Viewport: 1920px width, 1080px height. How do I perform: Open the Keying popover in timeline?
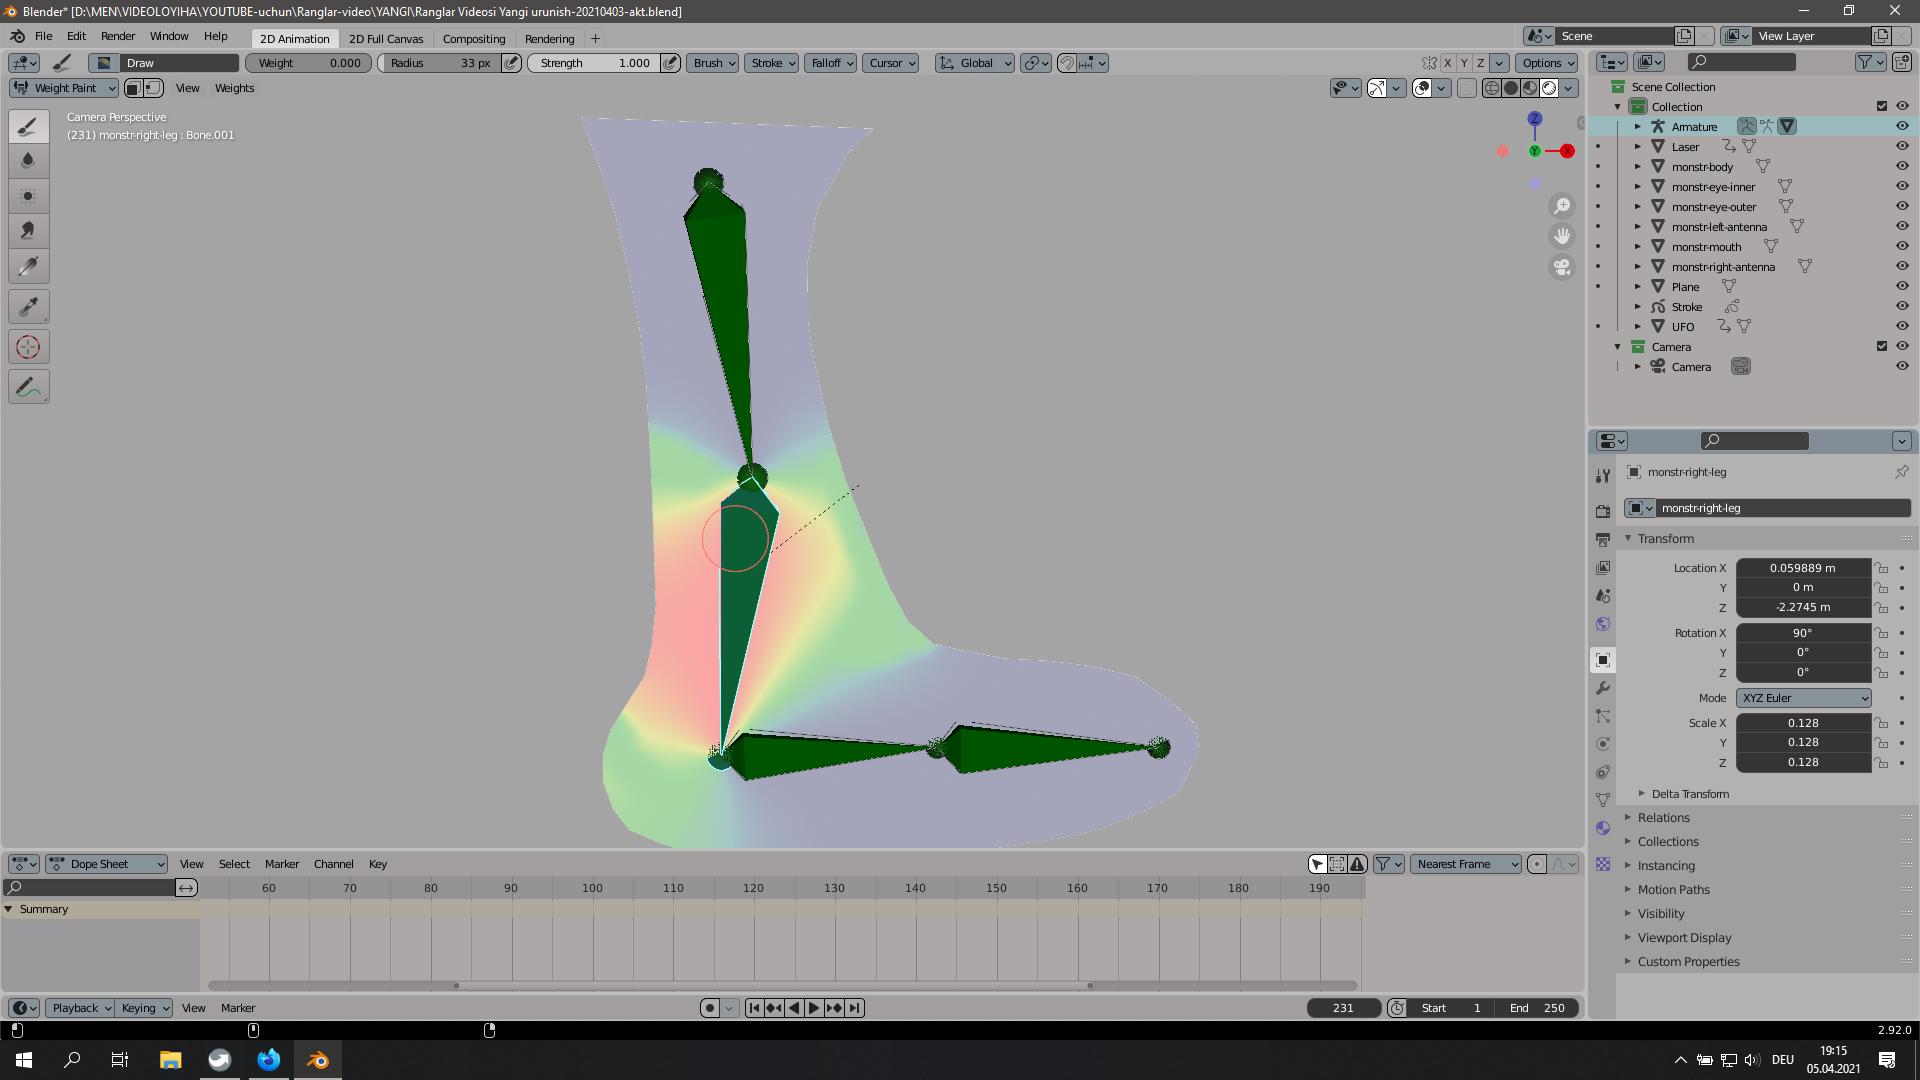(x=145, y=1008)
